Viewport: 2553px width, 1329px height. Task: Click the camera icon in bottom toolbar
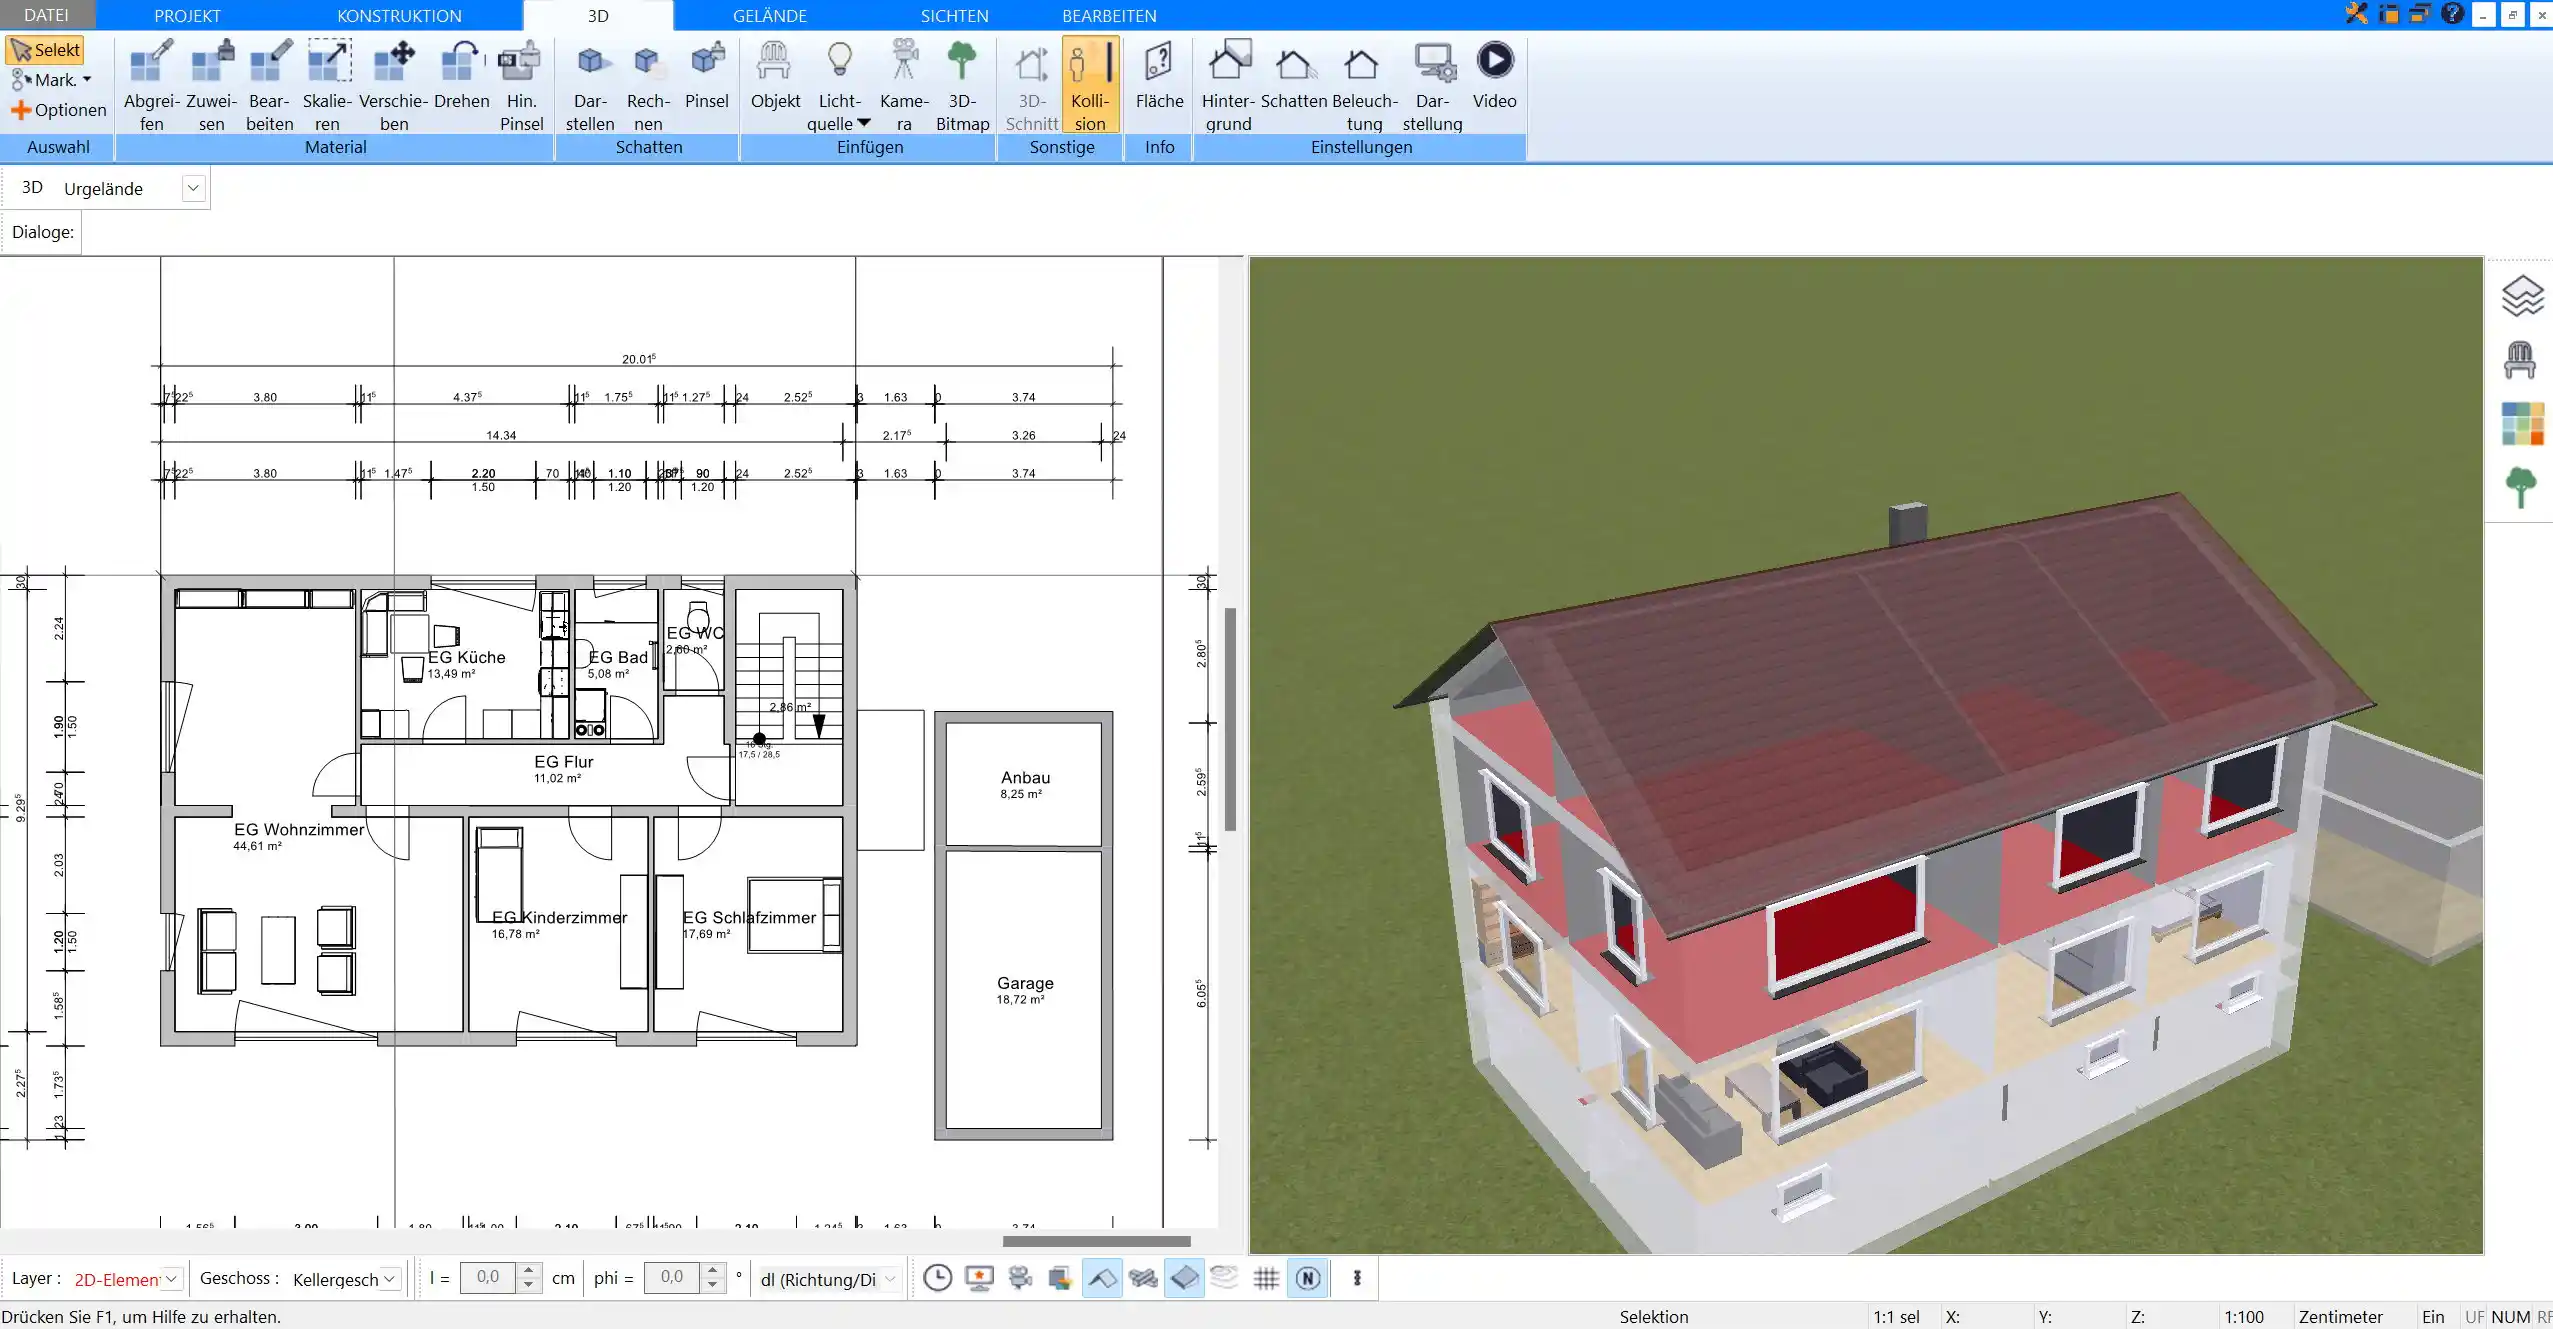coord(1020,1278)
